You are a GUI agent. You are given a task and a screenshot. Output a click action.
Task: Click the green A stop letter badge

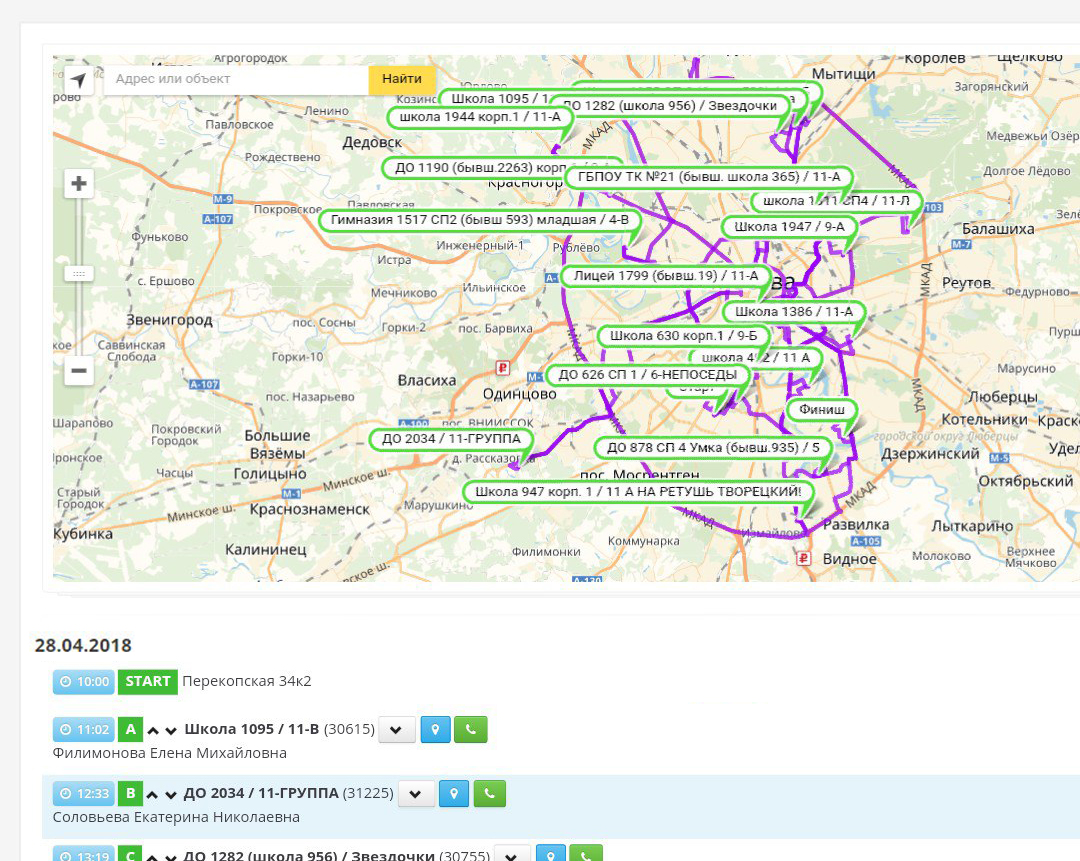point(130,729)
